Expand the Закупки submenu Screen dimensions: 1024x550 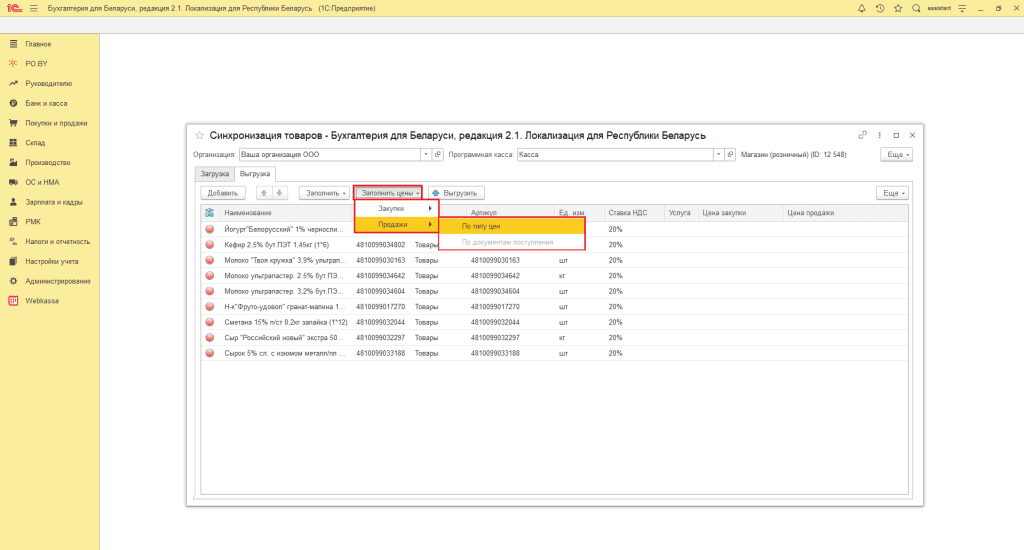pyautogui.click(x=396, y=208)
